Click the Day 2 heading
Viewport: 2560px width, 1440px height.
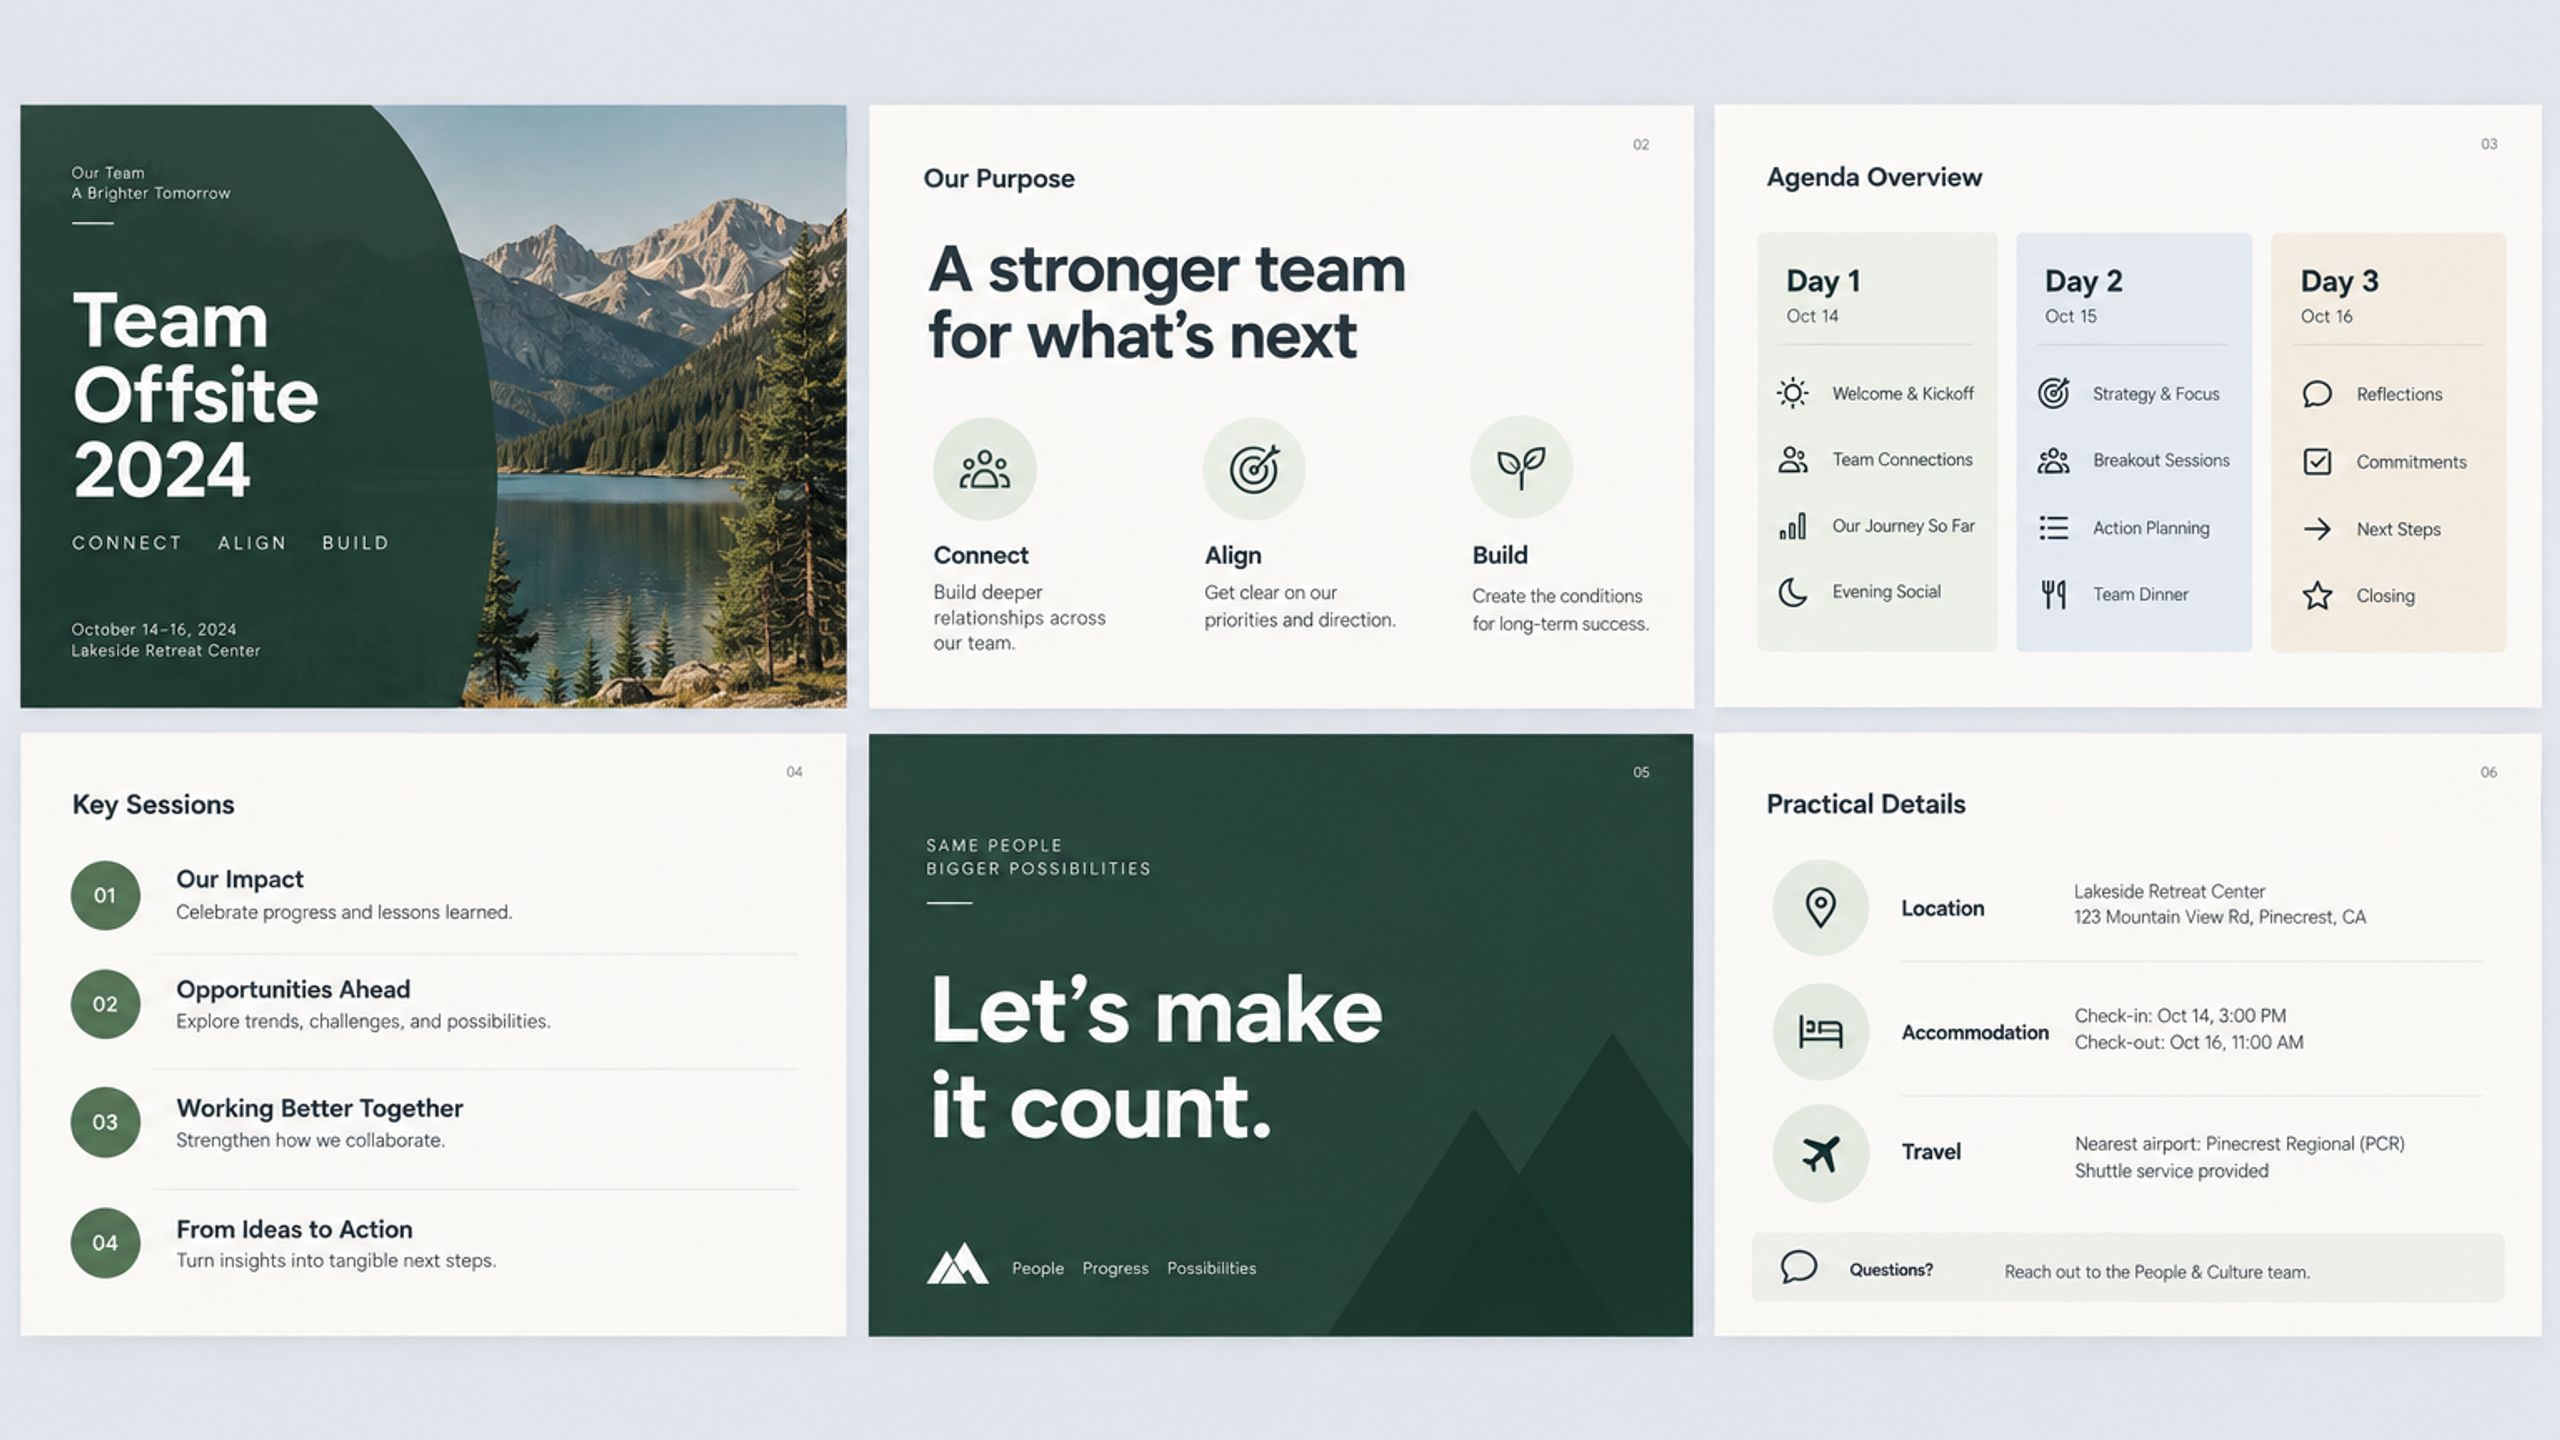2083,281
